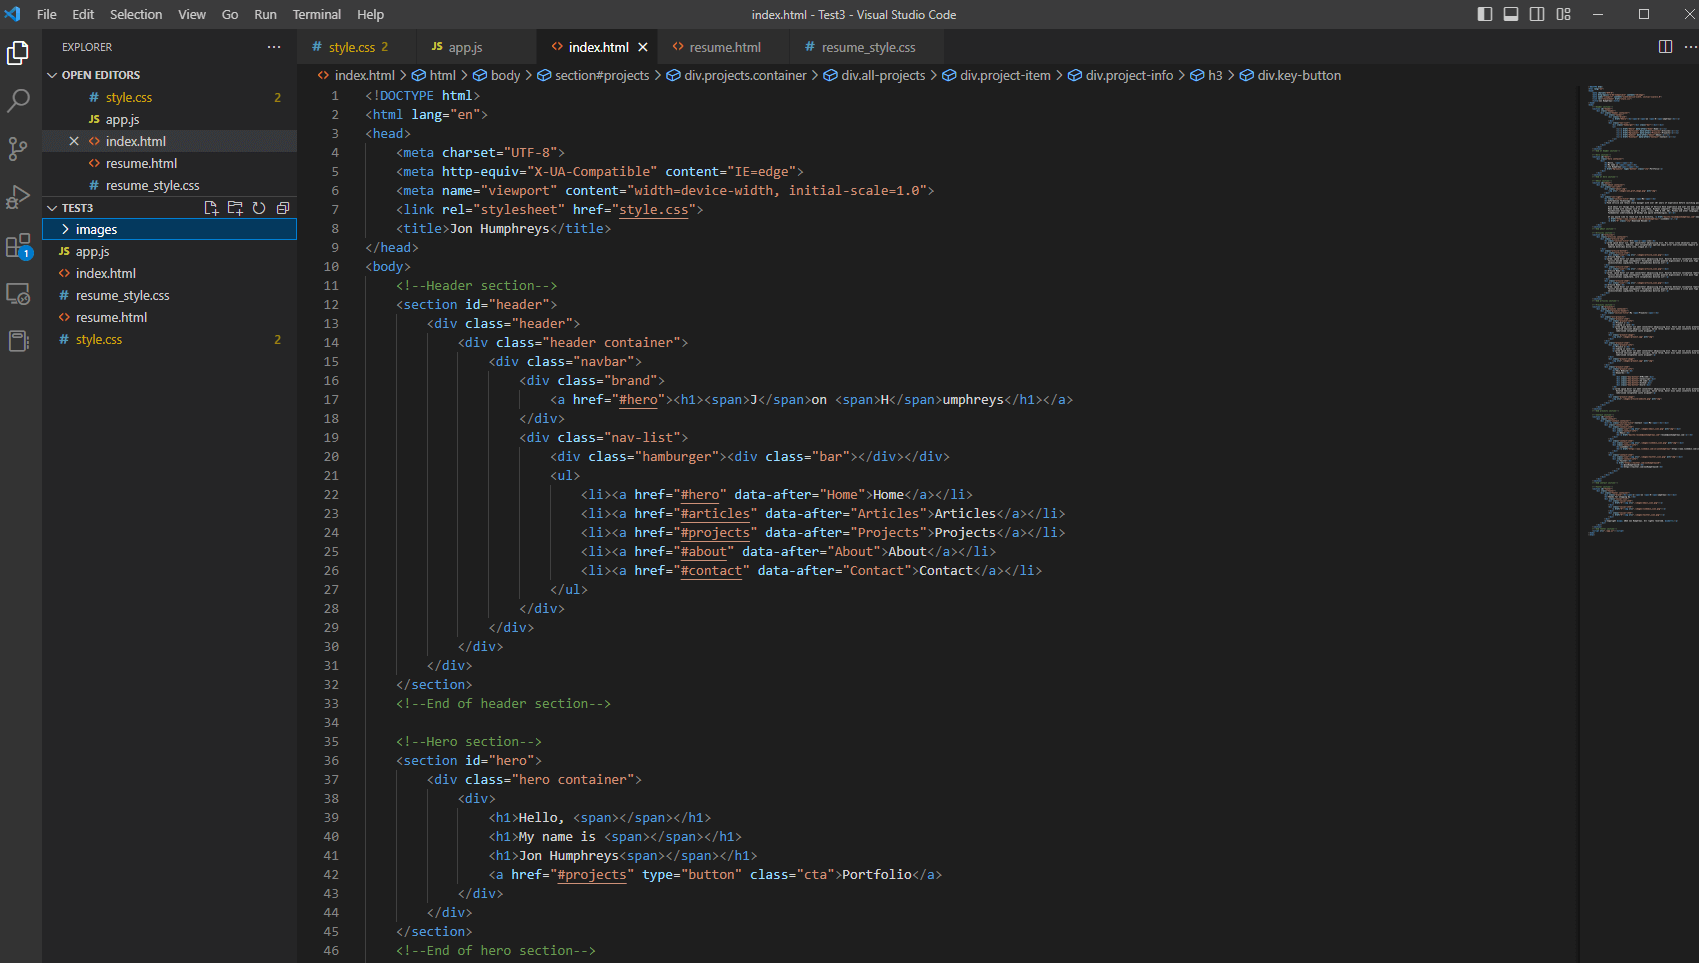1699x963 pixels.
Task: Open the Terminal menu
Action: (x=316, y=14)
